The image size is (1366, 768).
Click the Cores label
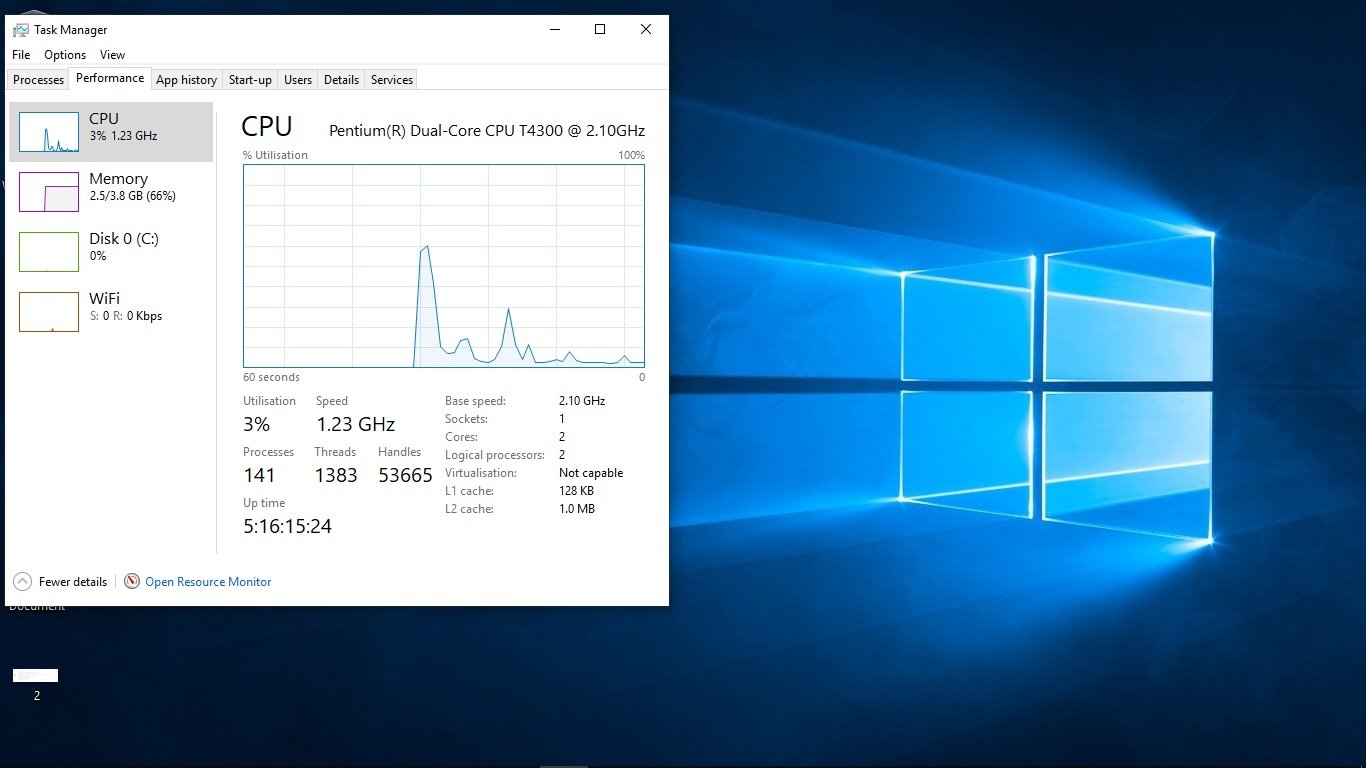(x=461, y=437)
